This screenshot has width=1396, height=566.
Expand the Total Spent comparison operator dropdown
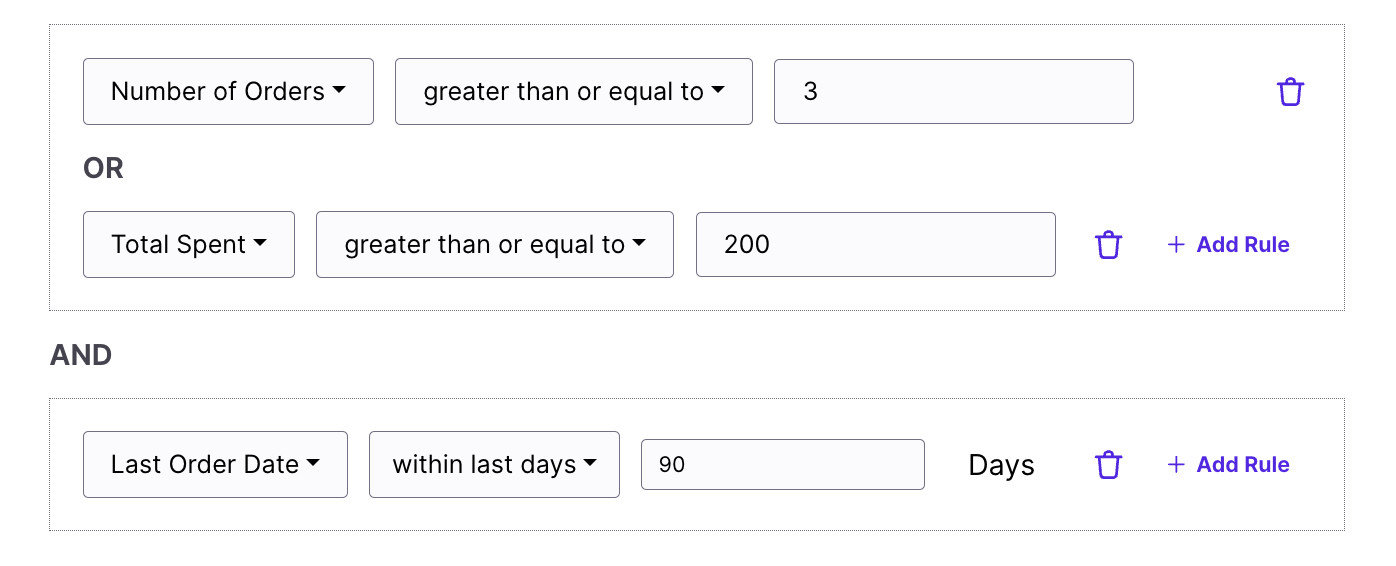coord(494,245)
